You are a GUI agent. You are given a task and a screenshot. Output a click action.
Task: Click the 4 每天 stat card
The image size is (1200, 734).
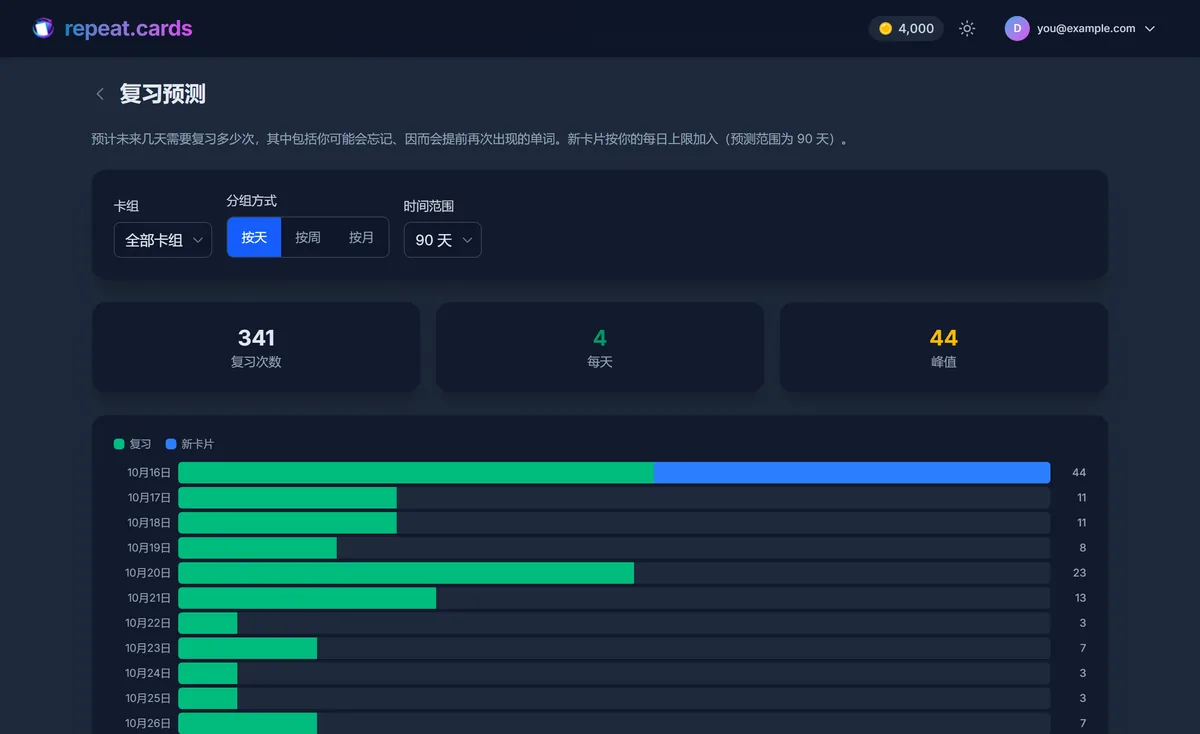(x=600, y=347)
